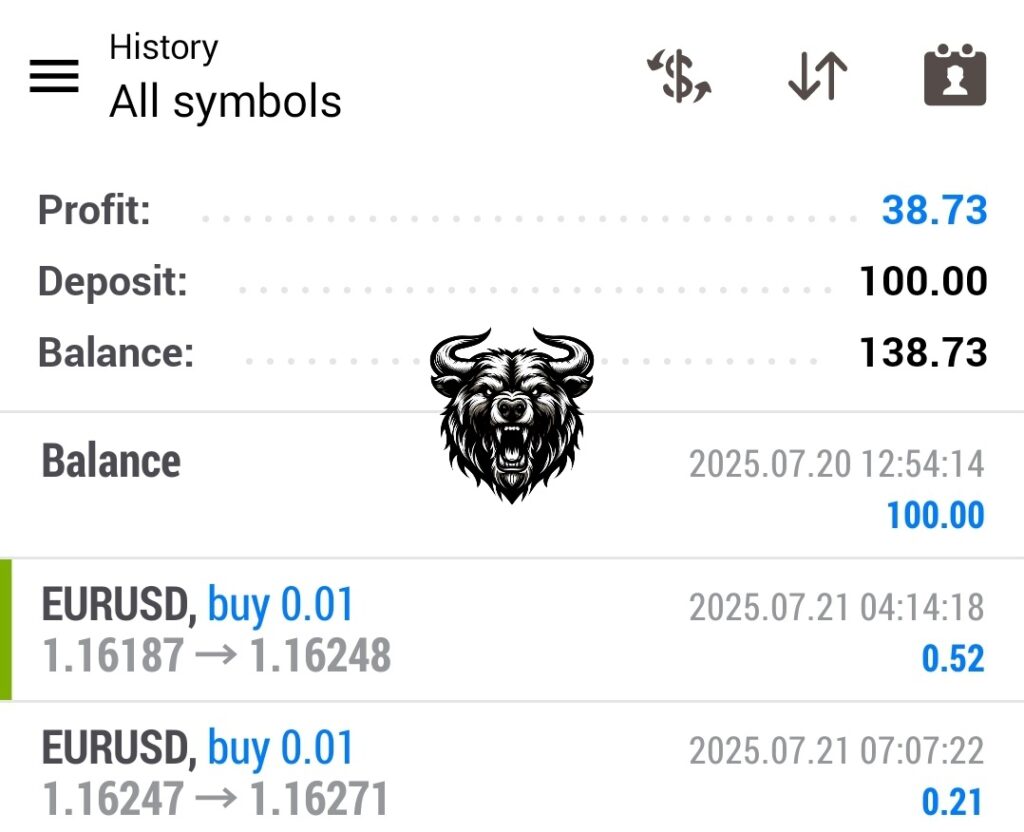Tap the History page title
1024x832 pixels.
[x=163, y=47]
